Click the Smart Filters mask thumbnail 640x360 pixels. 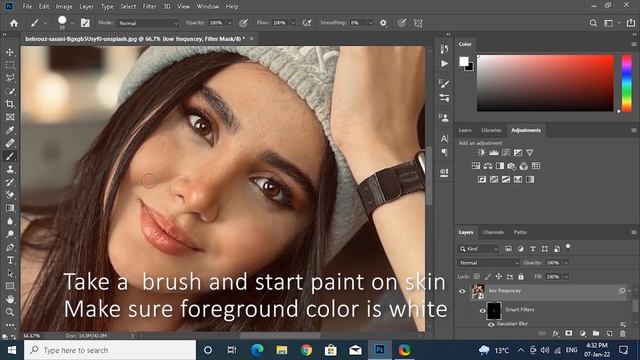494,311
